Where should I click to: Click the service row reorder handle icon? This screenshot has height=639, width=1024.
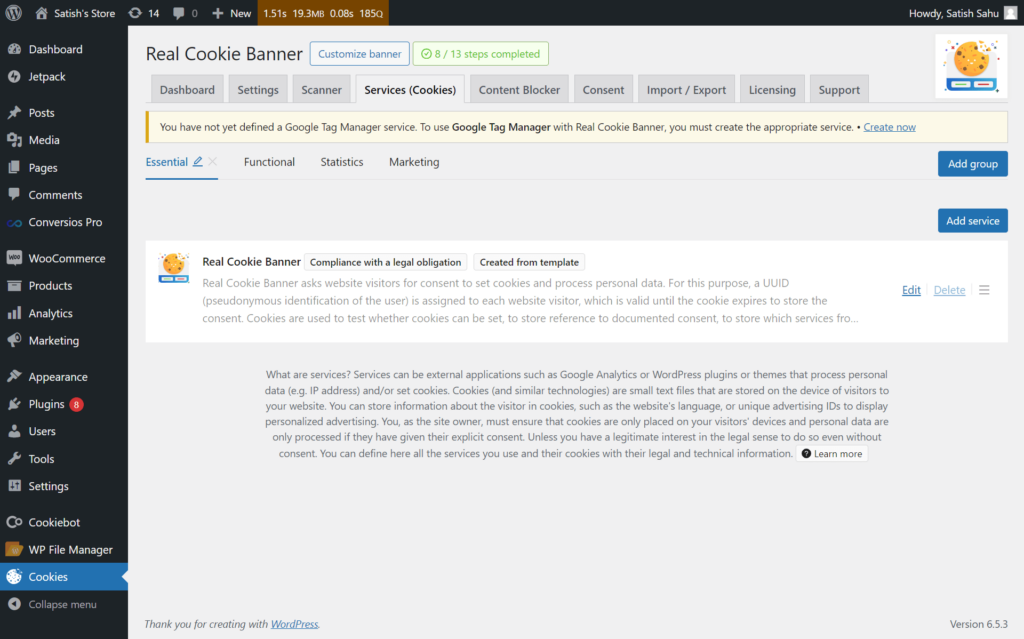(x=984, y=289)
